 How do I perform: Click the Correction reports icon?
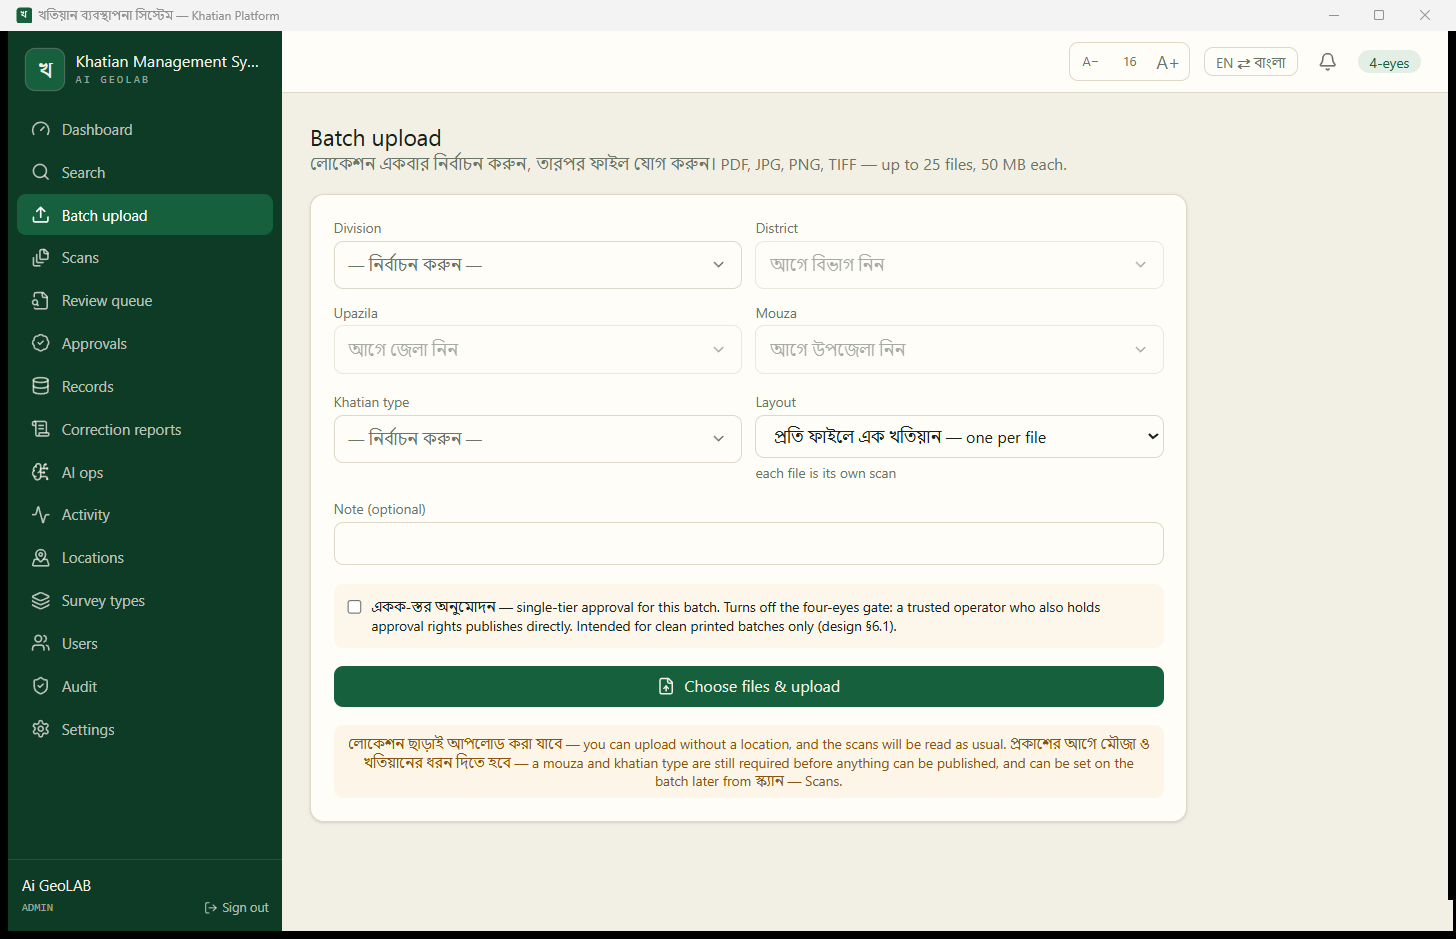point(41,429)
